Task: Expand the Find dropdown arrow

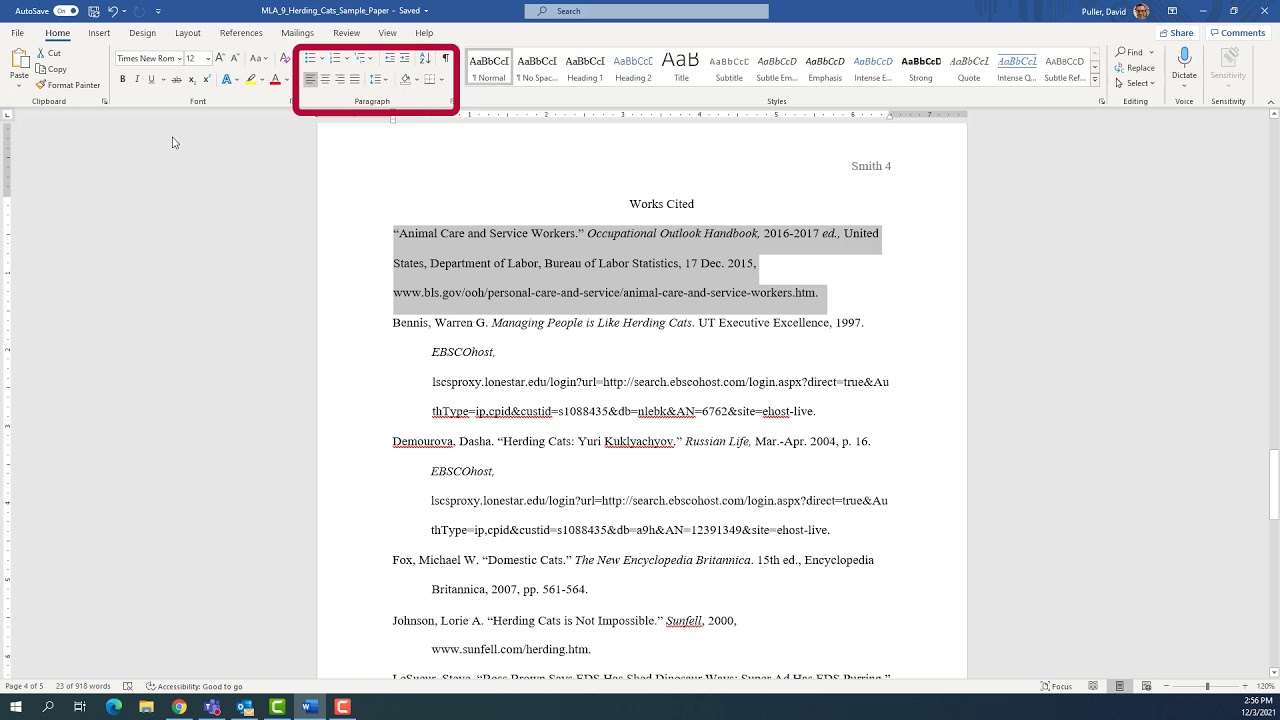Action: 1152,53
